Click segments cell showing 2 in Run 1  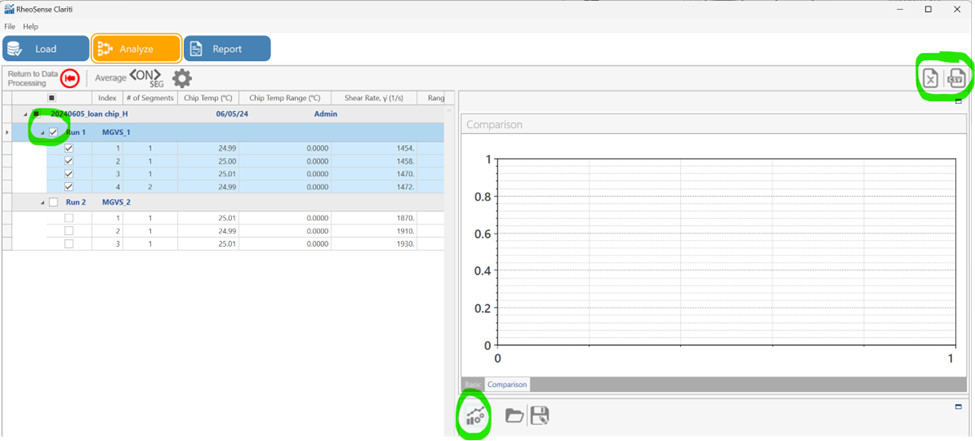coord(150,187)
